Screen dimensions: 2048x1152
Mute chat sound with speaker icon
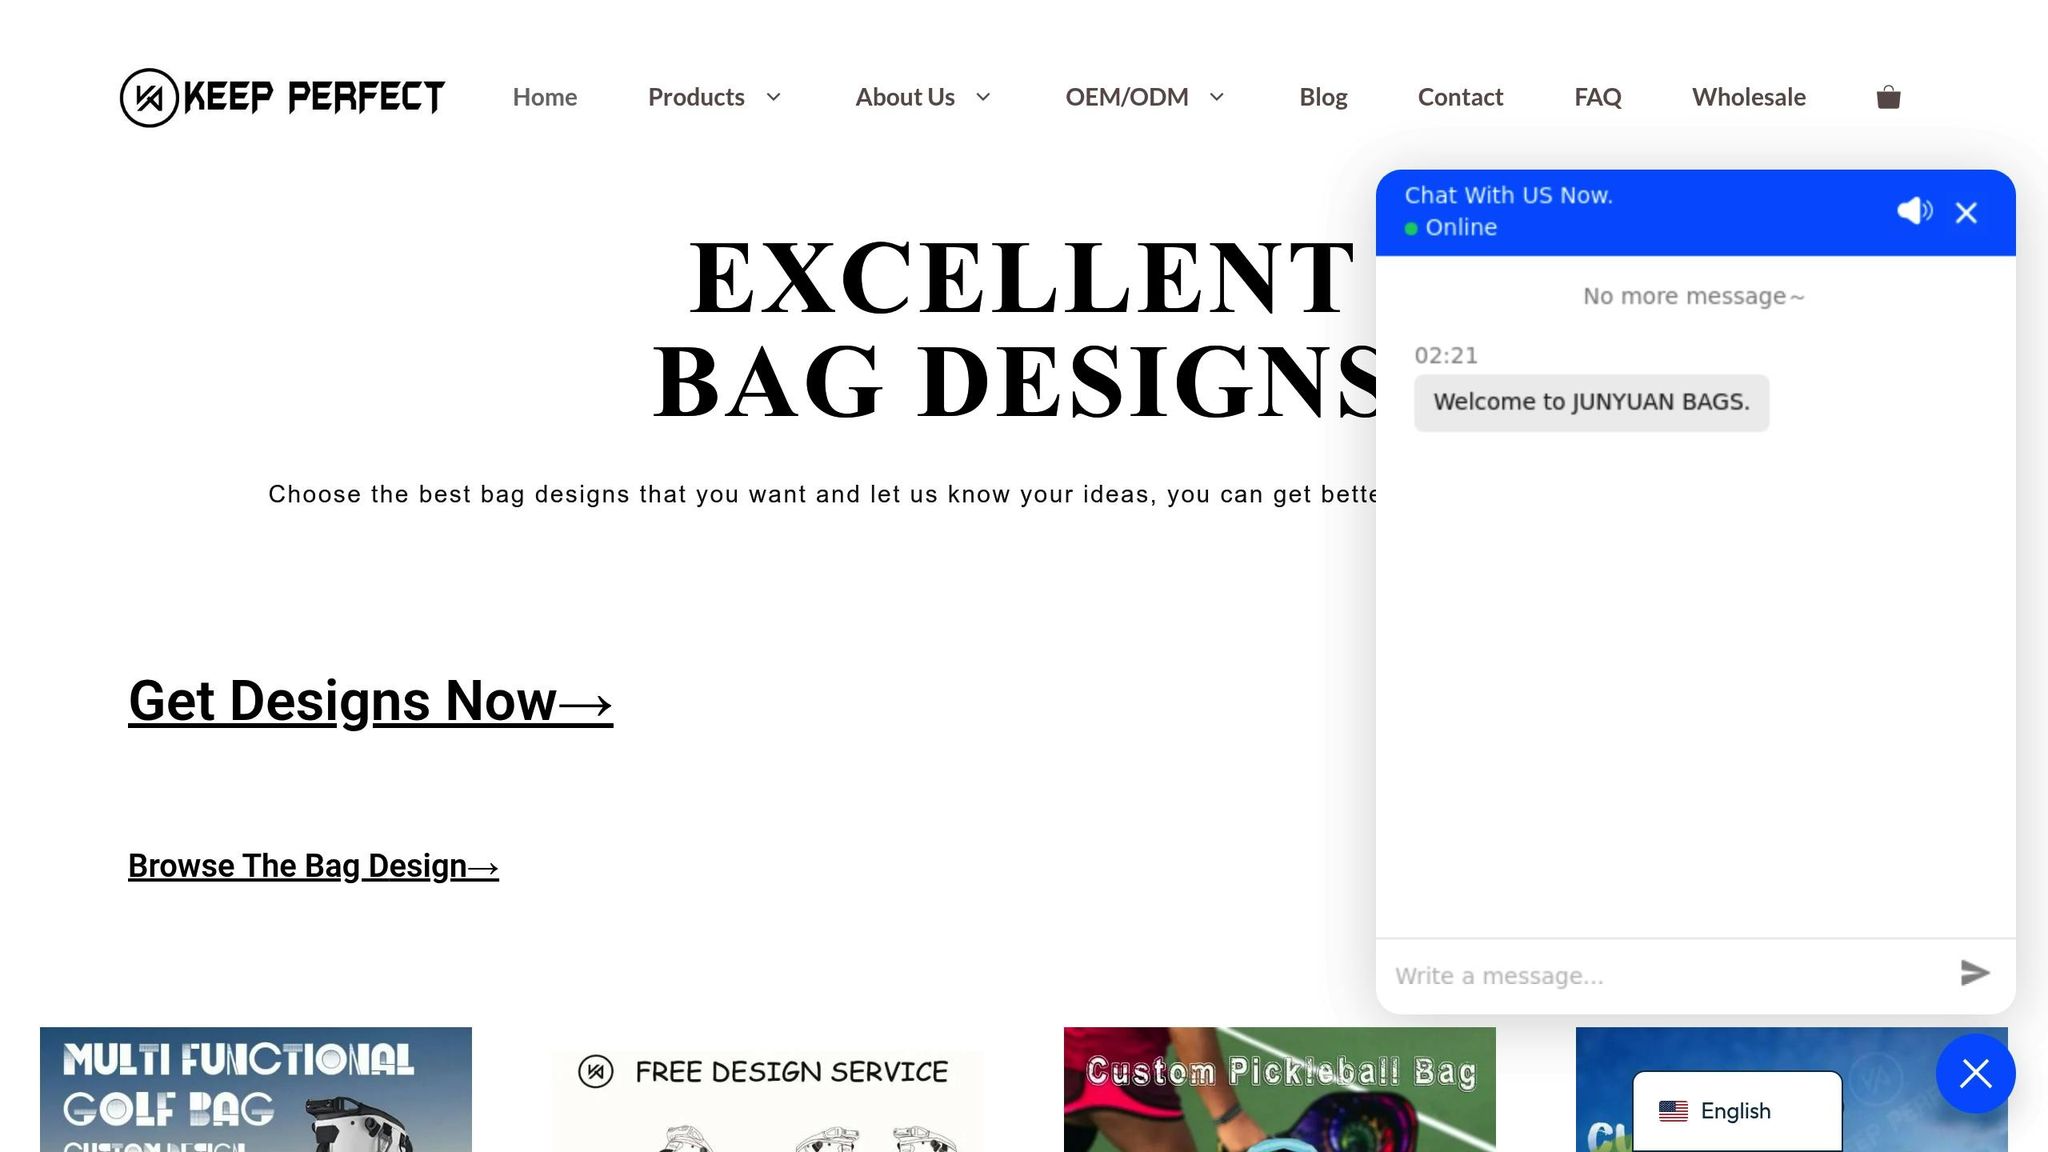pos(1914,211)
